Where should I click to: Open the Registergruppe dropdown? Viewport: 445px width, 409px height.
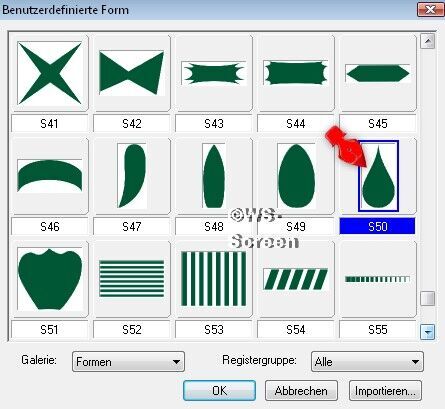click(367, 362)
